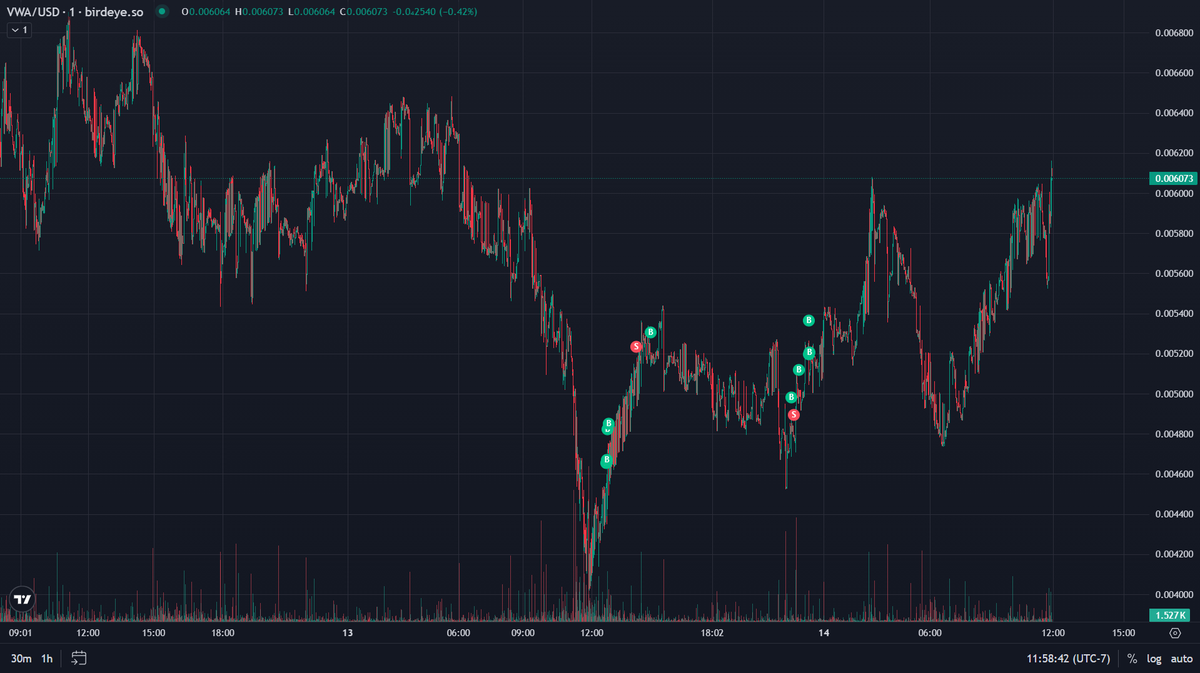Click the open value O0.006064
Image resolution: width=1200 pixels, height=673 pixels.
(x=205, y=12)
